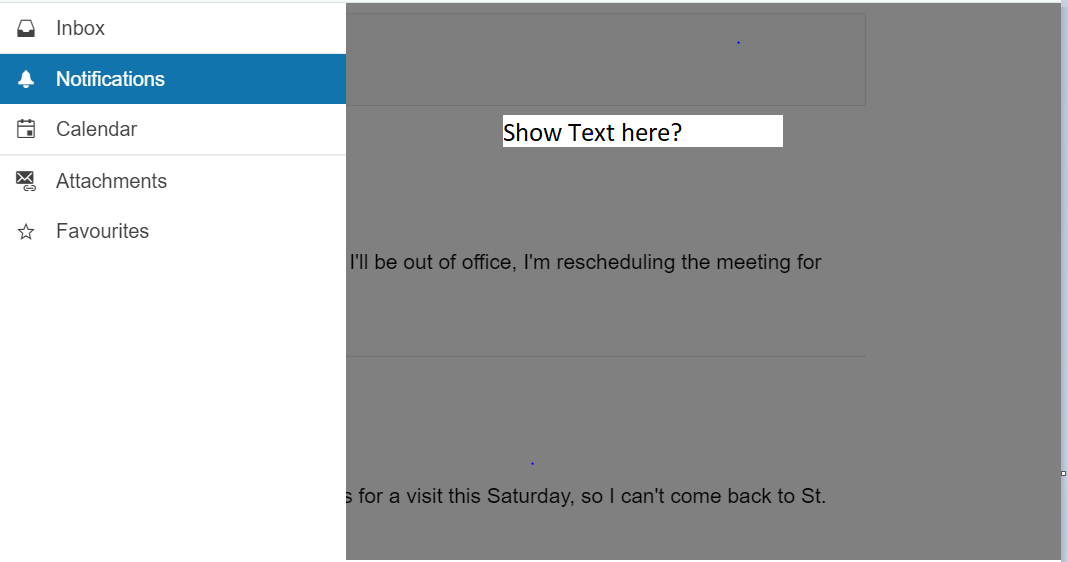Click empty drawer space below Favourites
1068x562 pixels.
(x=172, y=400)
